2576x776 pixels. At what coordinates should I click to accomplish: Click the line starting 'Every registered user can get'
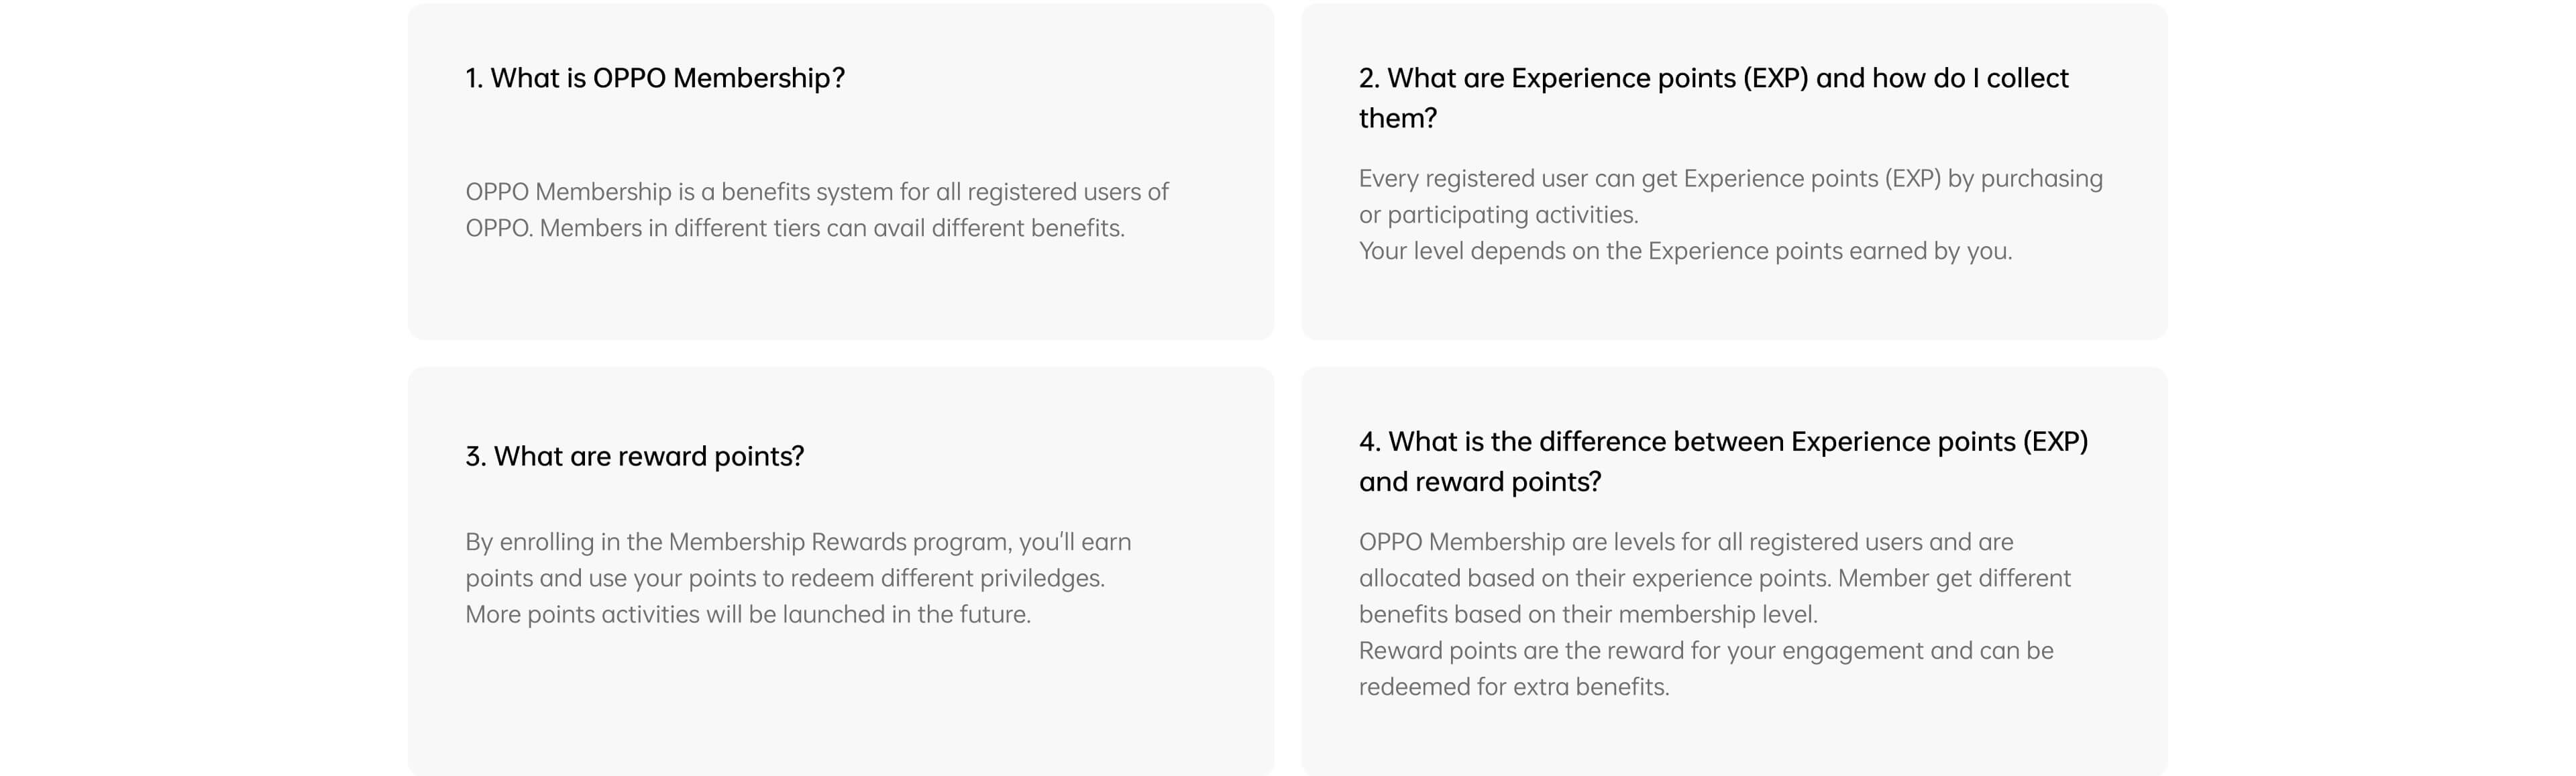(1730, 179)
